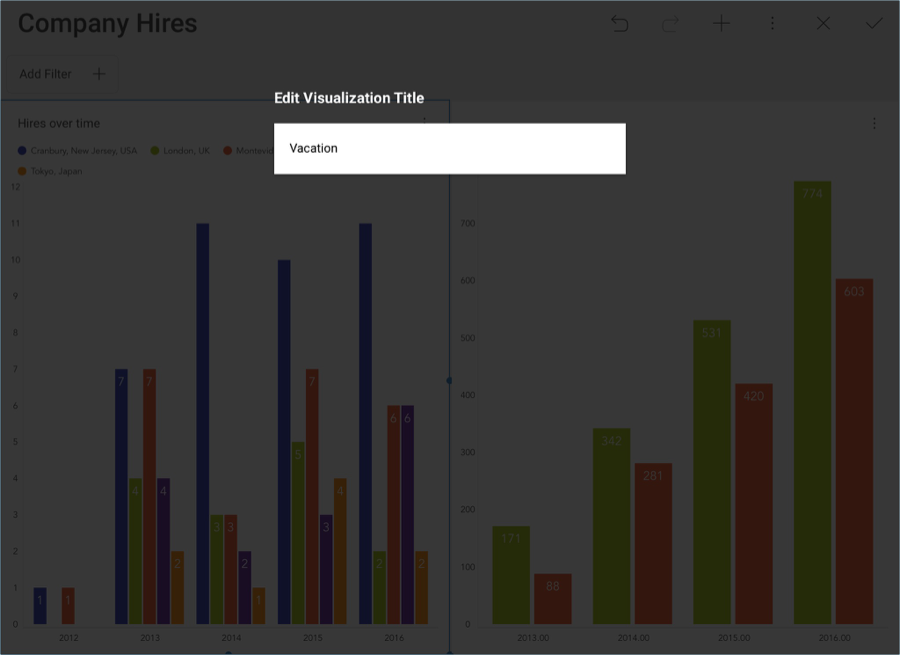The width and height of the screenshot is (900, 655).
Task: Select the red bar labeled 603
Action: tap(854, 450)
